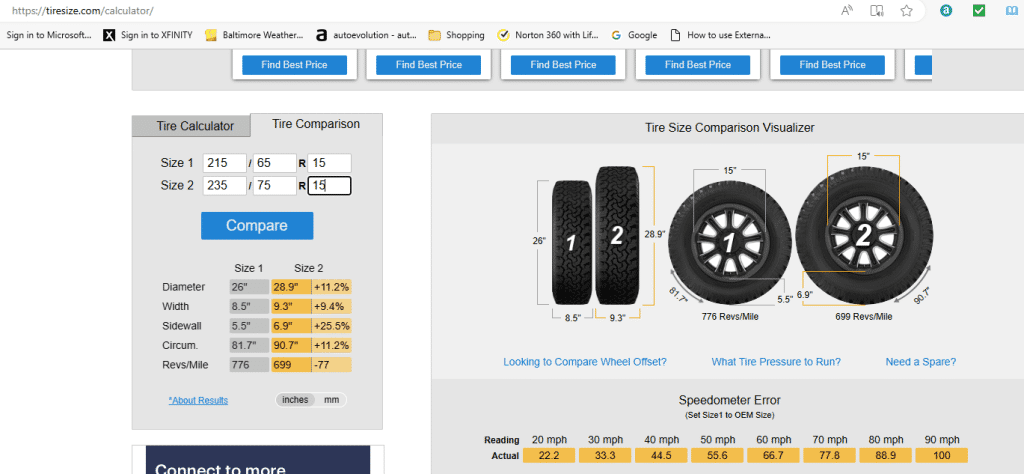Select the Tire Comparison tab
Screen dimensions: 1024x474
[x=316, y=124]
